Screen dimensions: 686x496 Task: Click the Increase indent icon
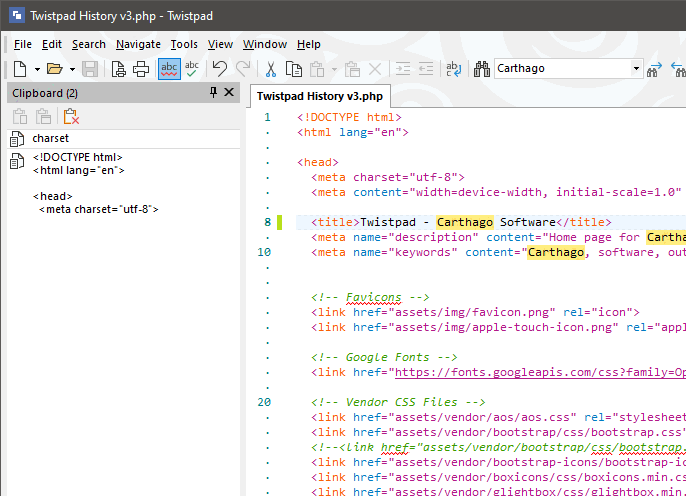(402, 69)
